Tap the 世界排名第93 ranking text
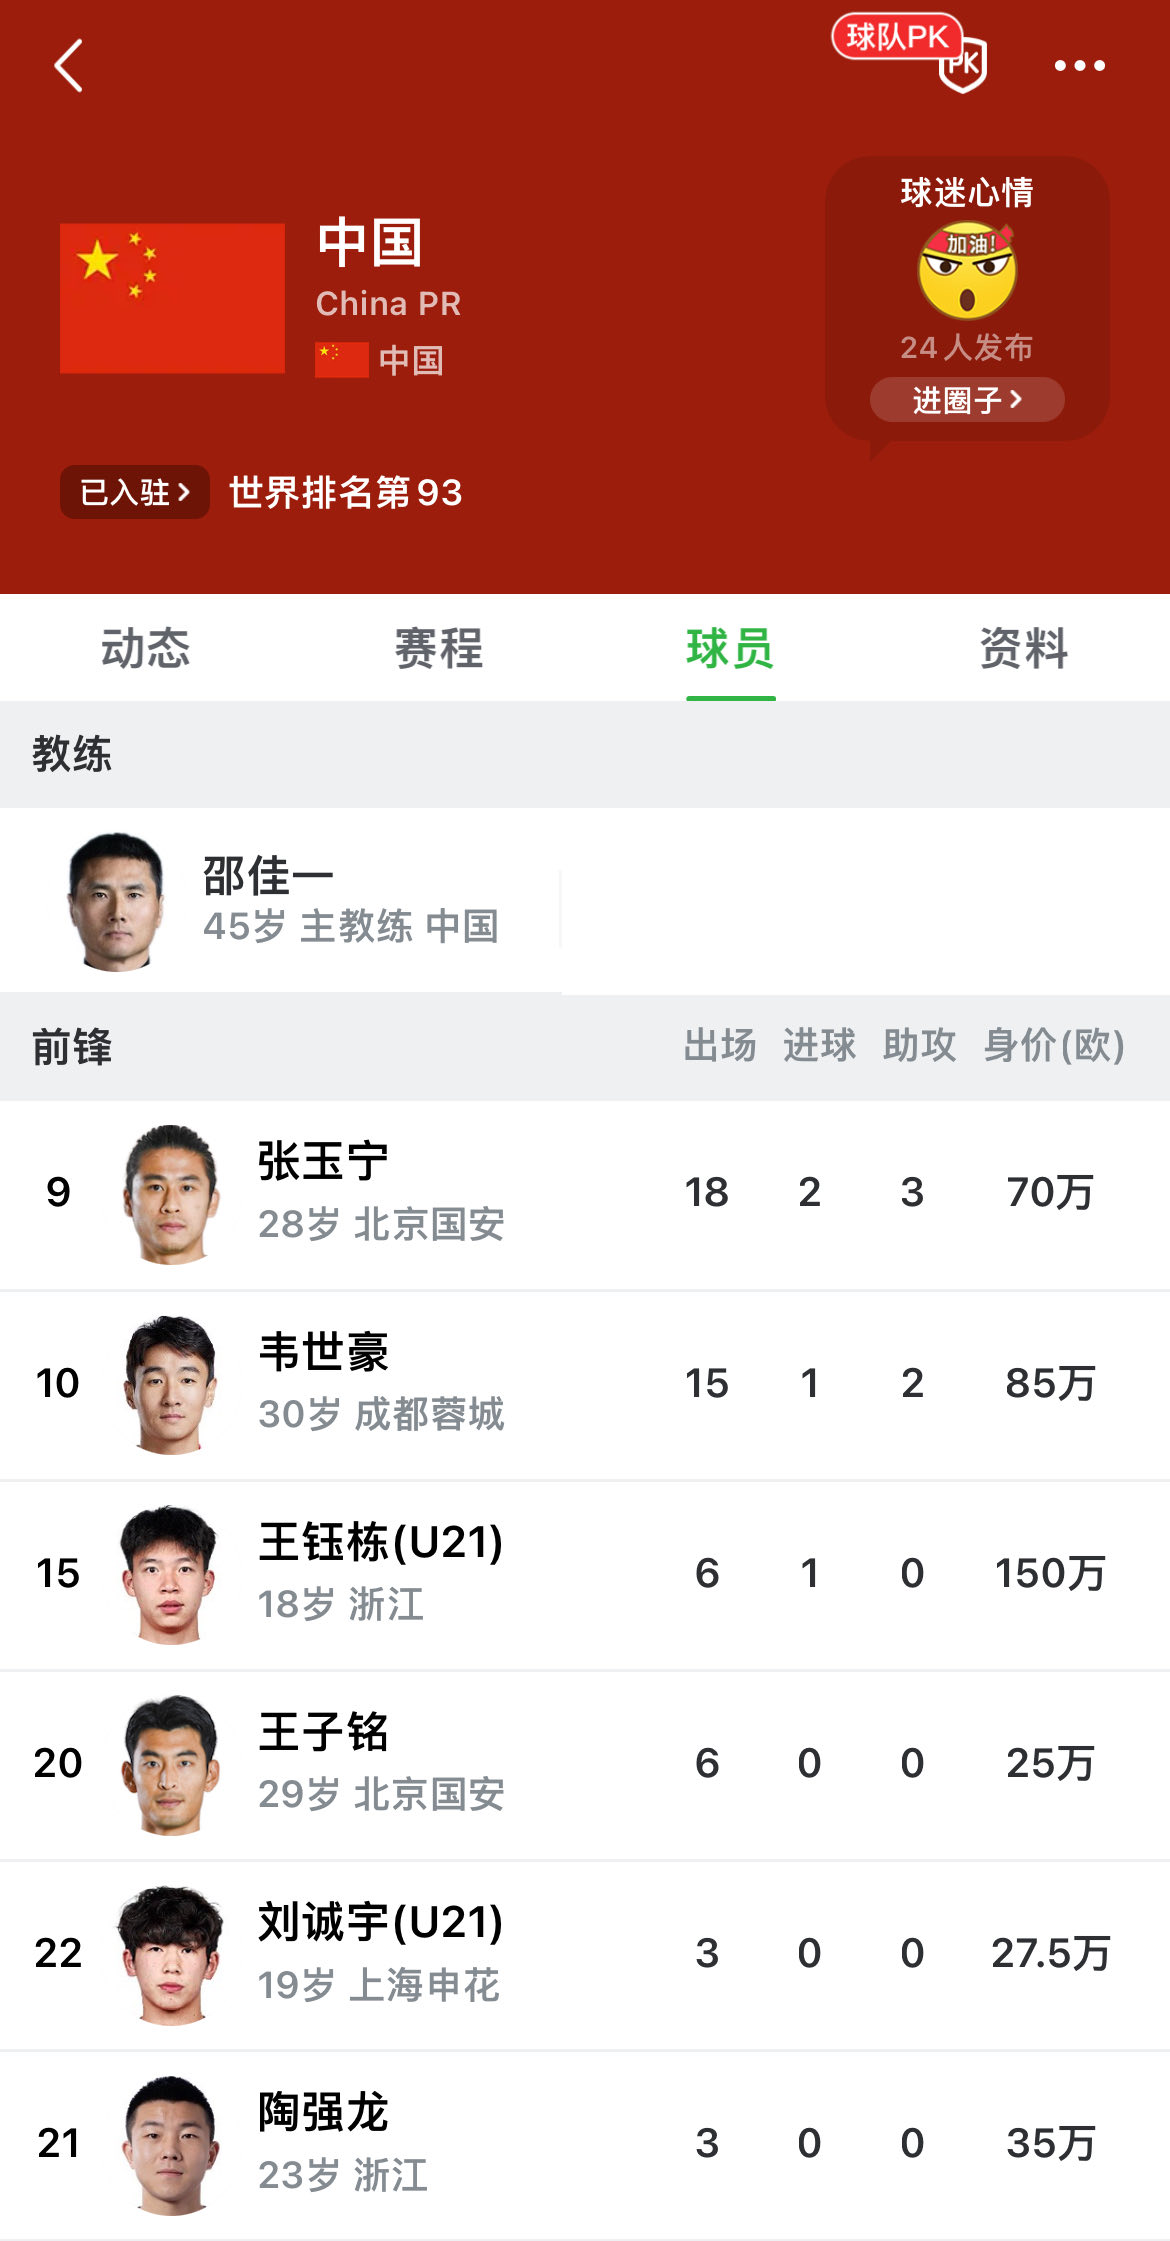1170x2241 pixels. 346,492
